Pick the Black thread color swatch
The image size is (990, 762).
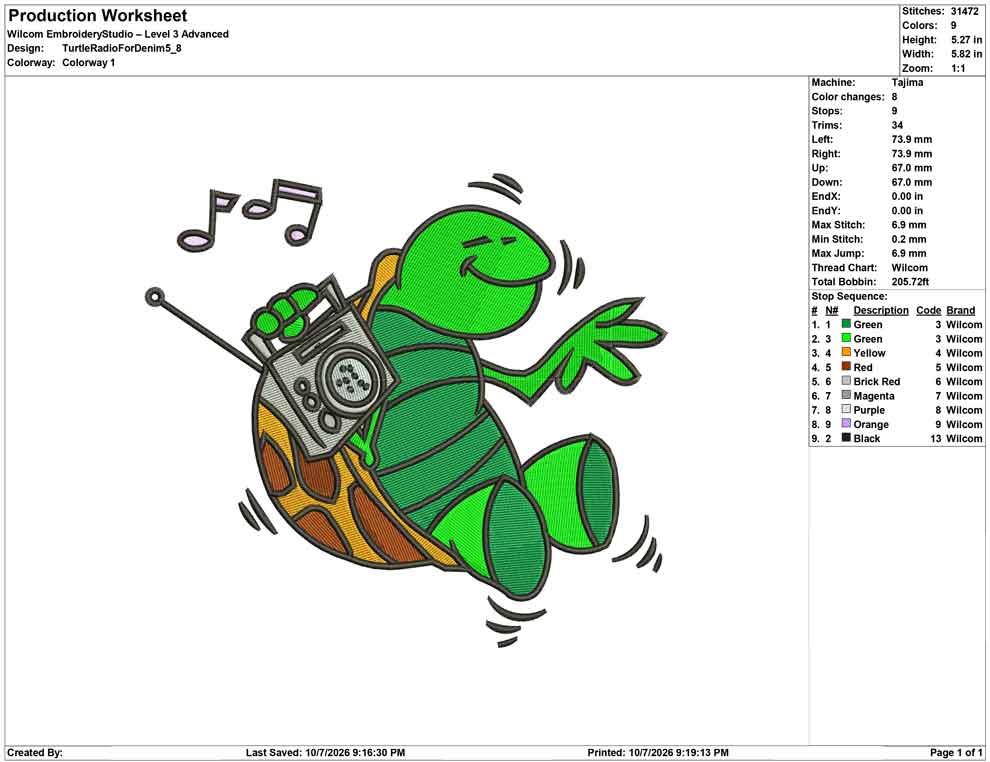pos(846,438)
